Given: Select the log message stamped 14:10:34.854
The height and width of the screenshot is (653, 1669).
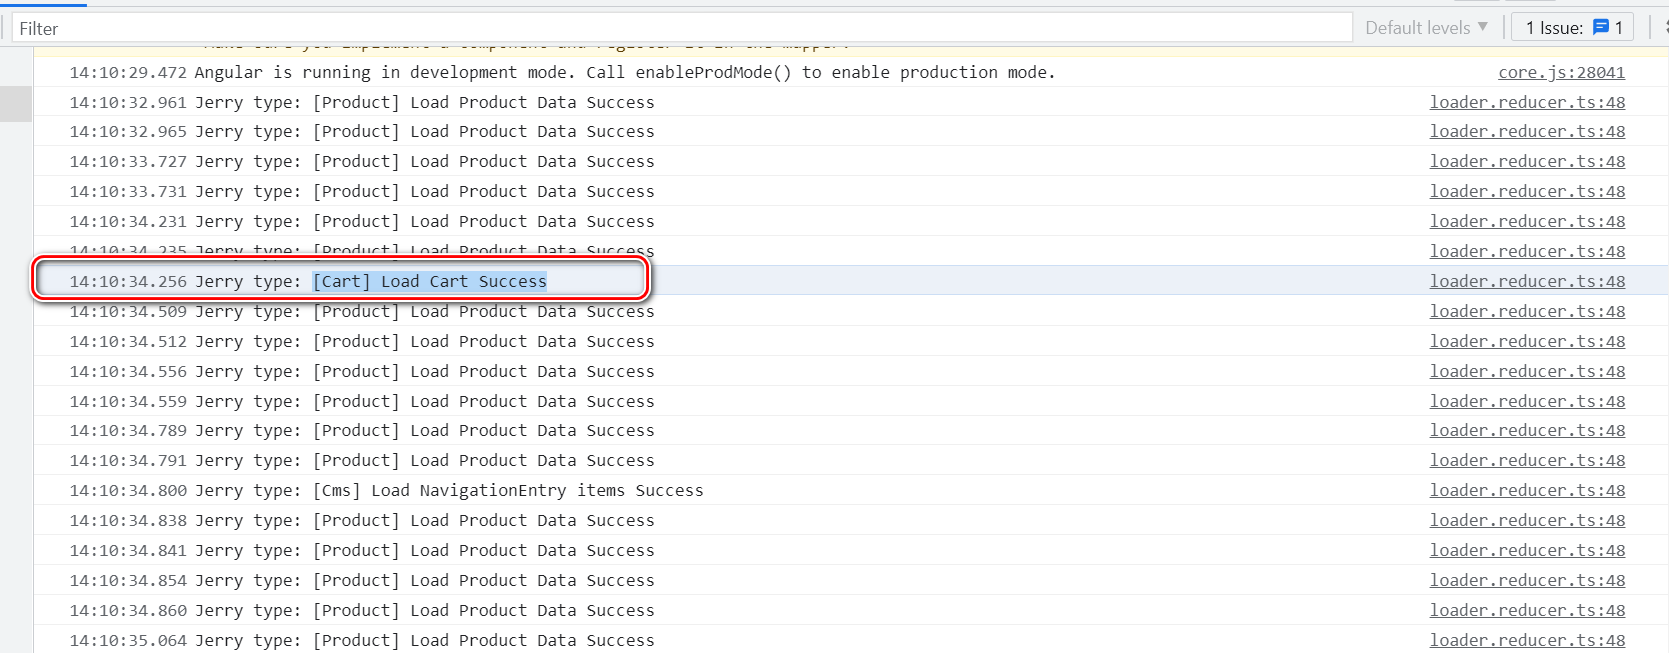Looking at the screenshot, I should point(424,580).
